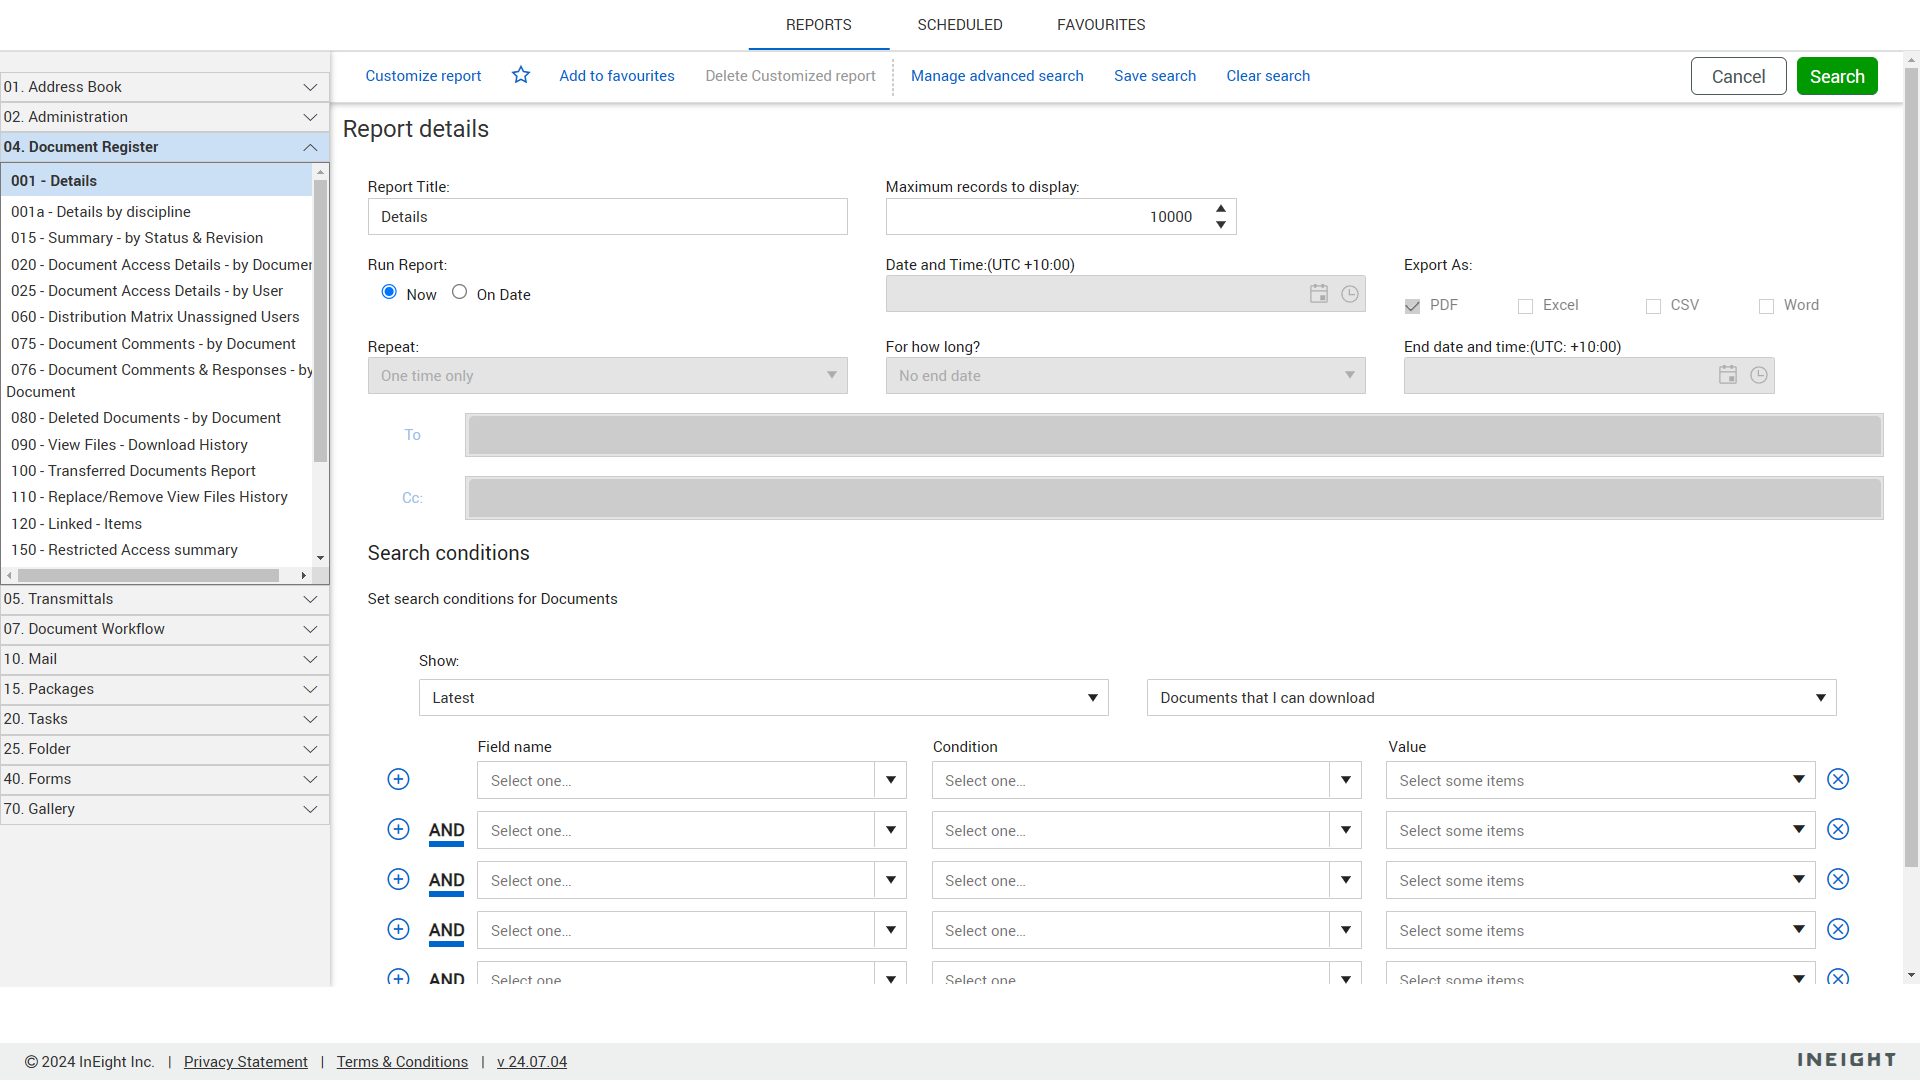Open the End date calendar picker
Screen dimensions: 1920x1080
point(1727,375)
